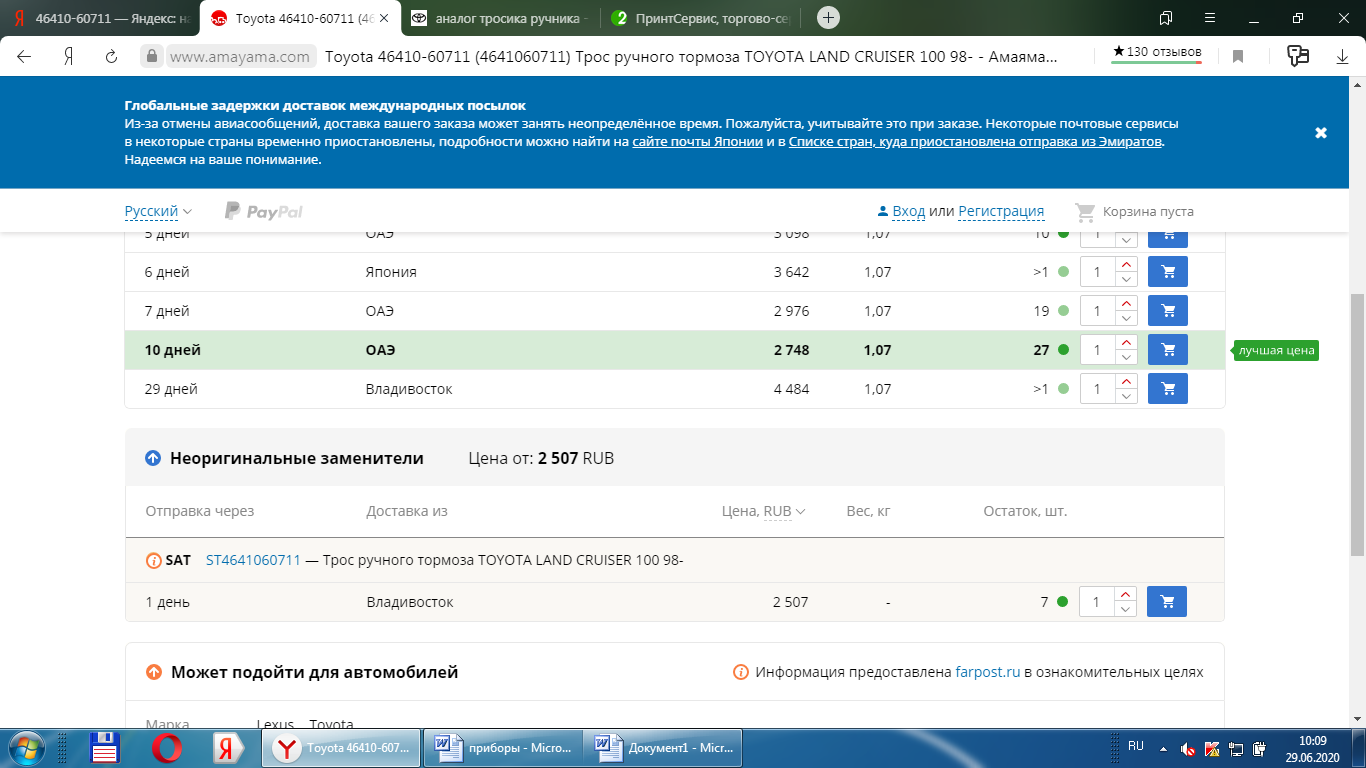Open the save floppy icon in taskbar

point(105,747)
